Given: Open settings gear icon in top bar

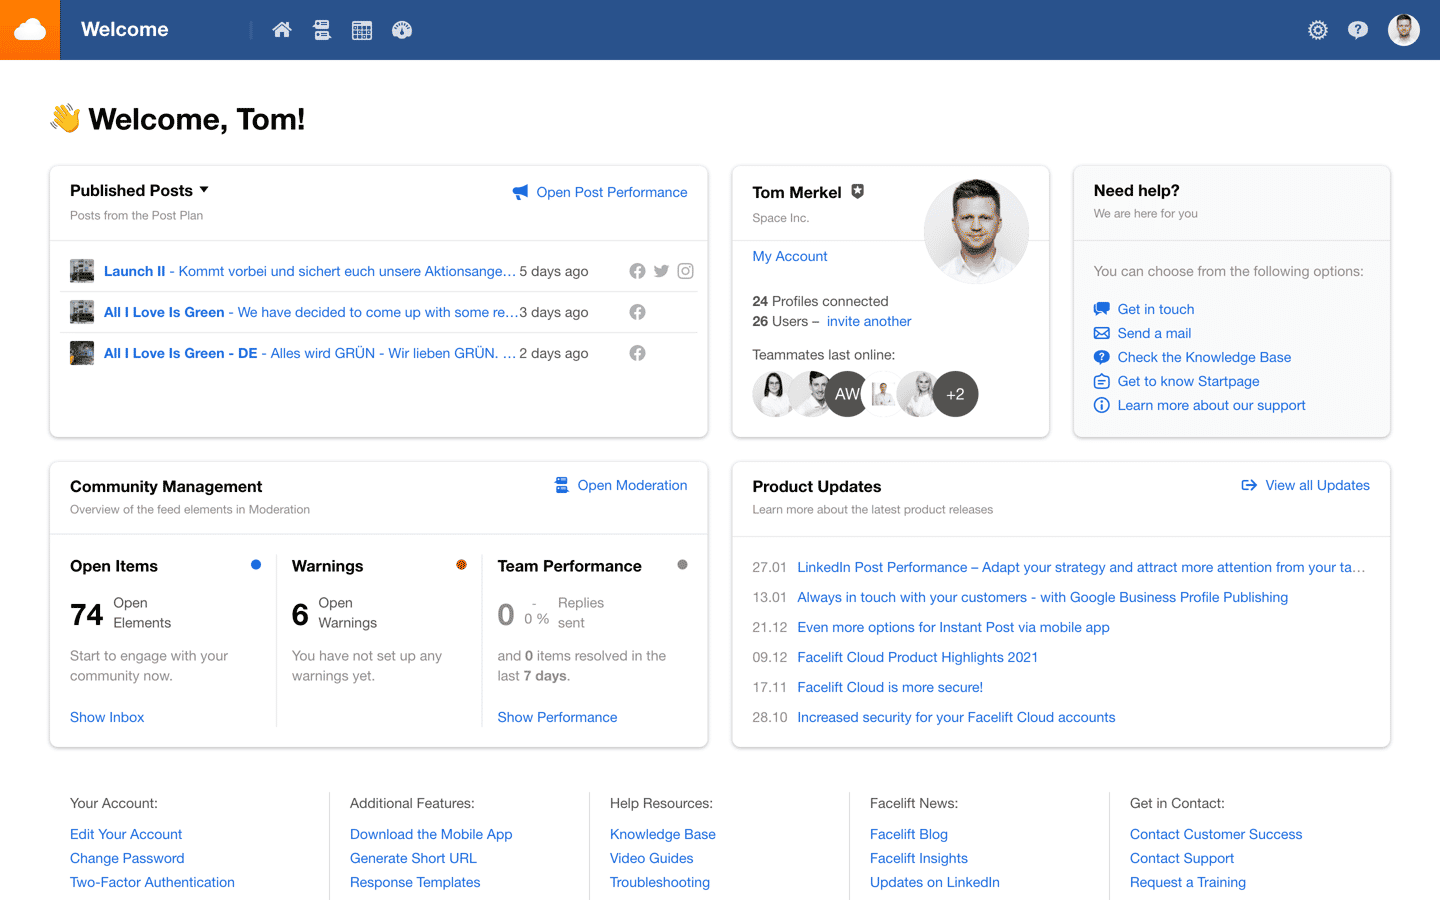Looking at the screenshot, I should click(x=1318, y=30).
